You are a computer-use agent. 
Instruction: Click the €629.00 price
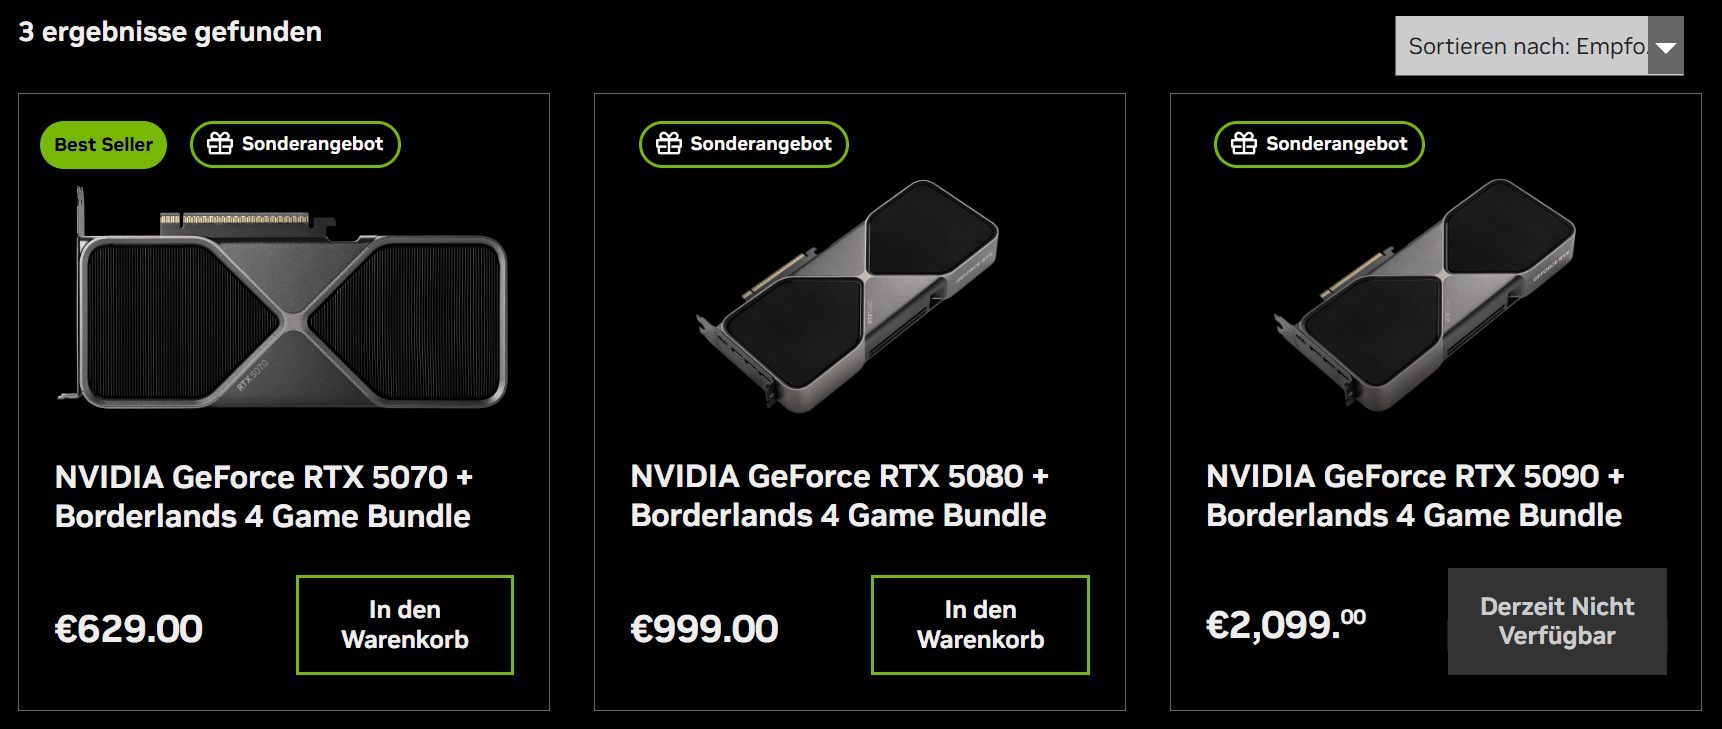click(129, 629)
